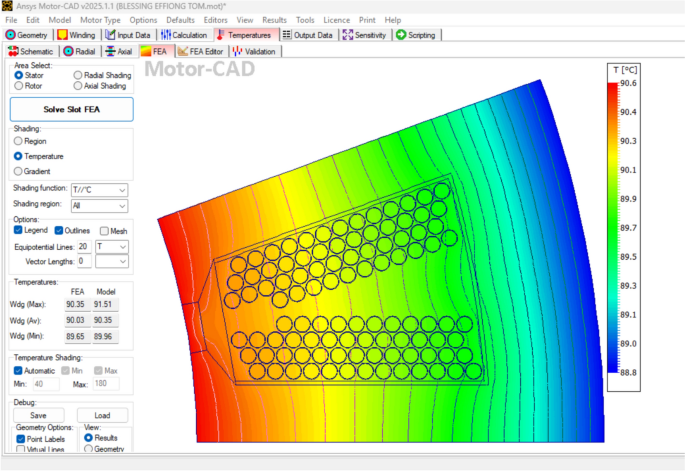Switch to the Schematic sub-tab
The width and height of the screenshot is (685, 471).
[31, 50]
